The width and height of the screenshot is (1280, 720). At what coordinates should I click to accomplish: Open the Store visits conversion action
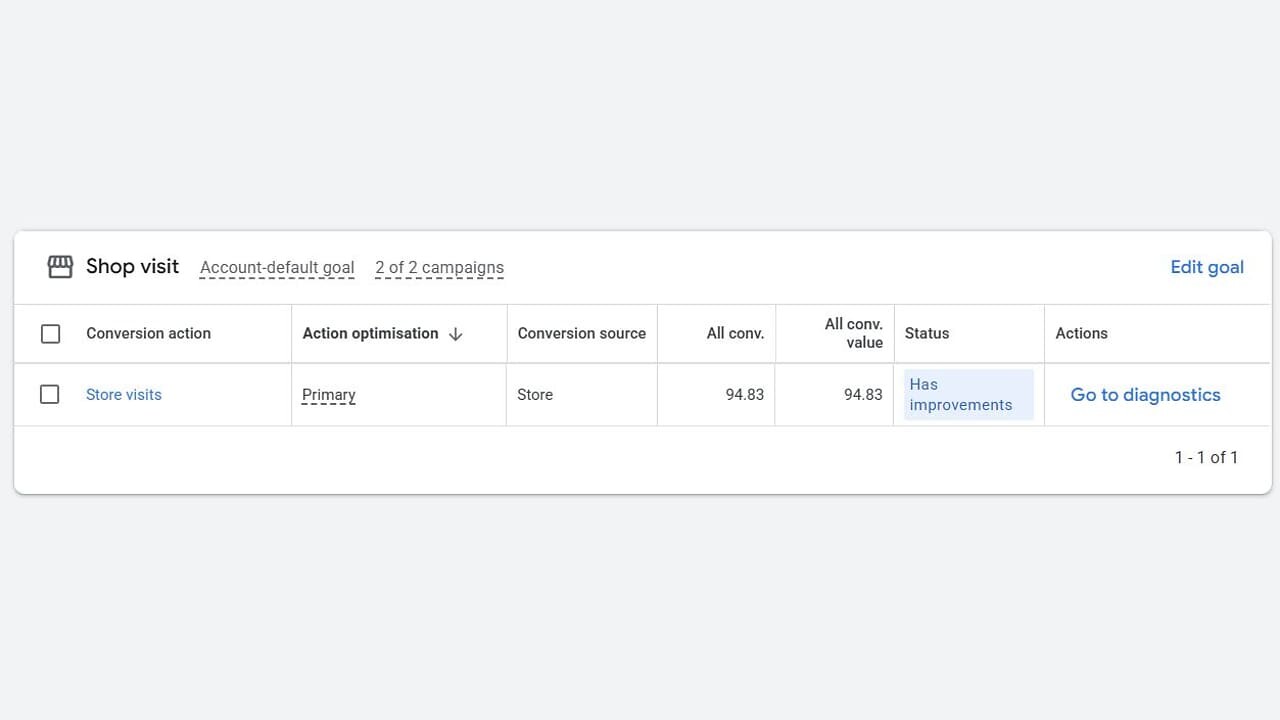click(x=124, y=395)
